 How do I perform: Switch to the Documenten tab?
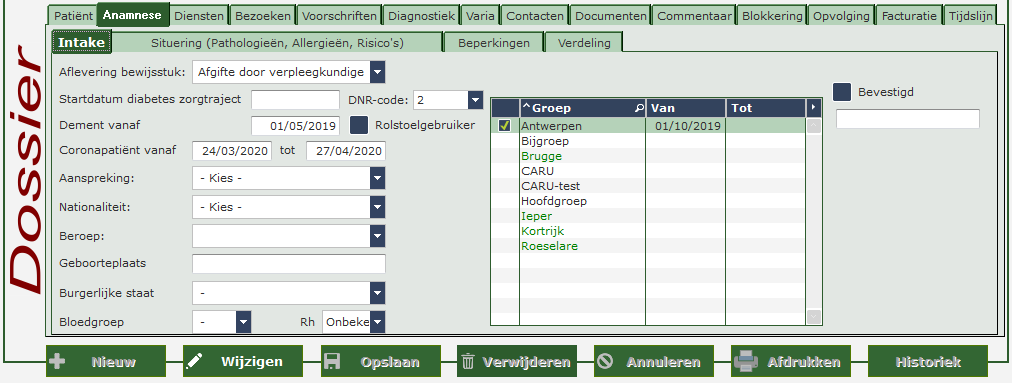click(611, 16)
